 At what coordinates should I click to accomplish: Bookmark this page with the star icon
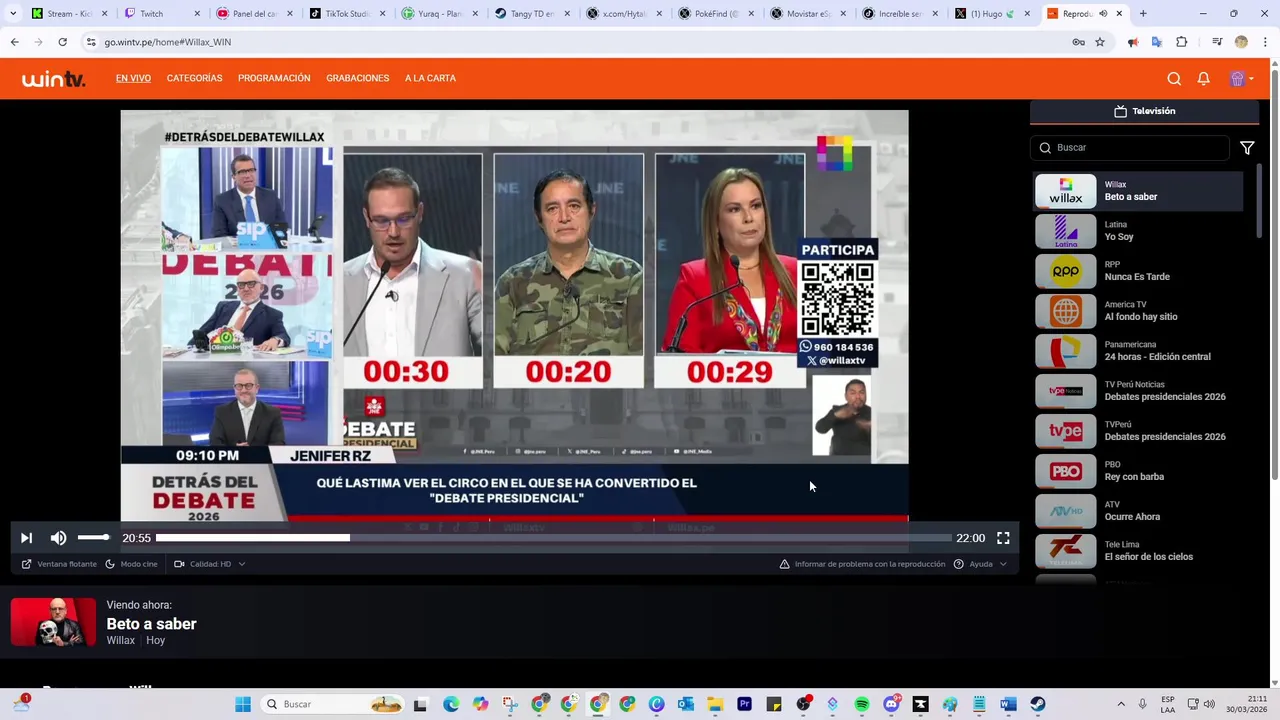(1100, 42)
